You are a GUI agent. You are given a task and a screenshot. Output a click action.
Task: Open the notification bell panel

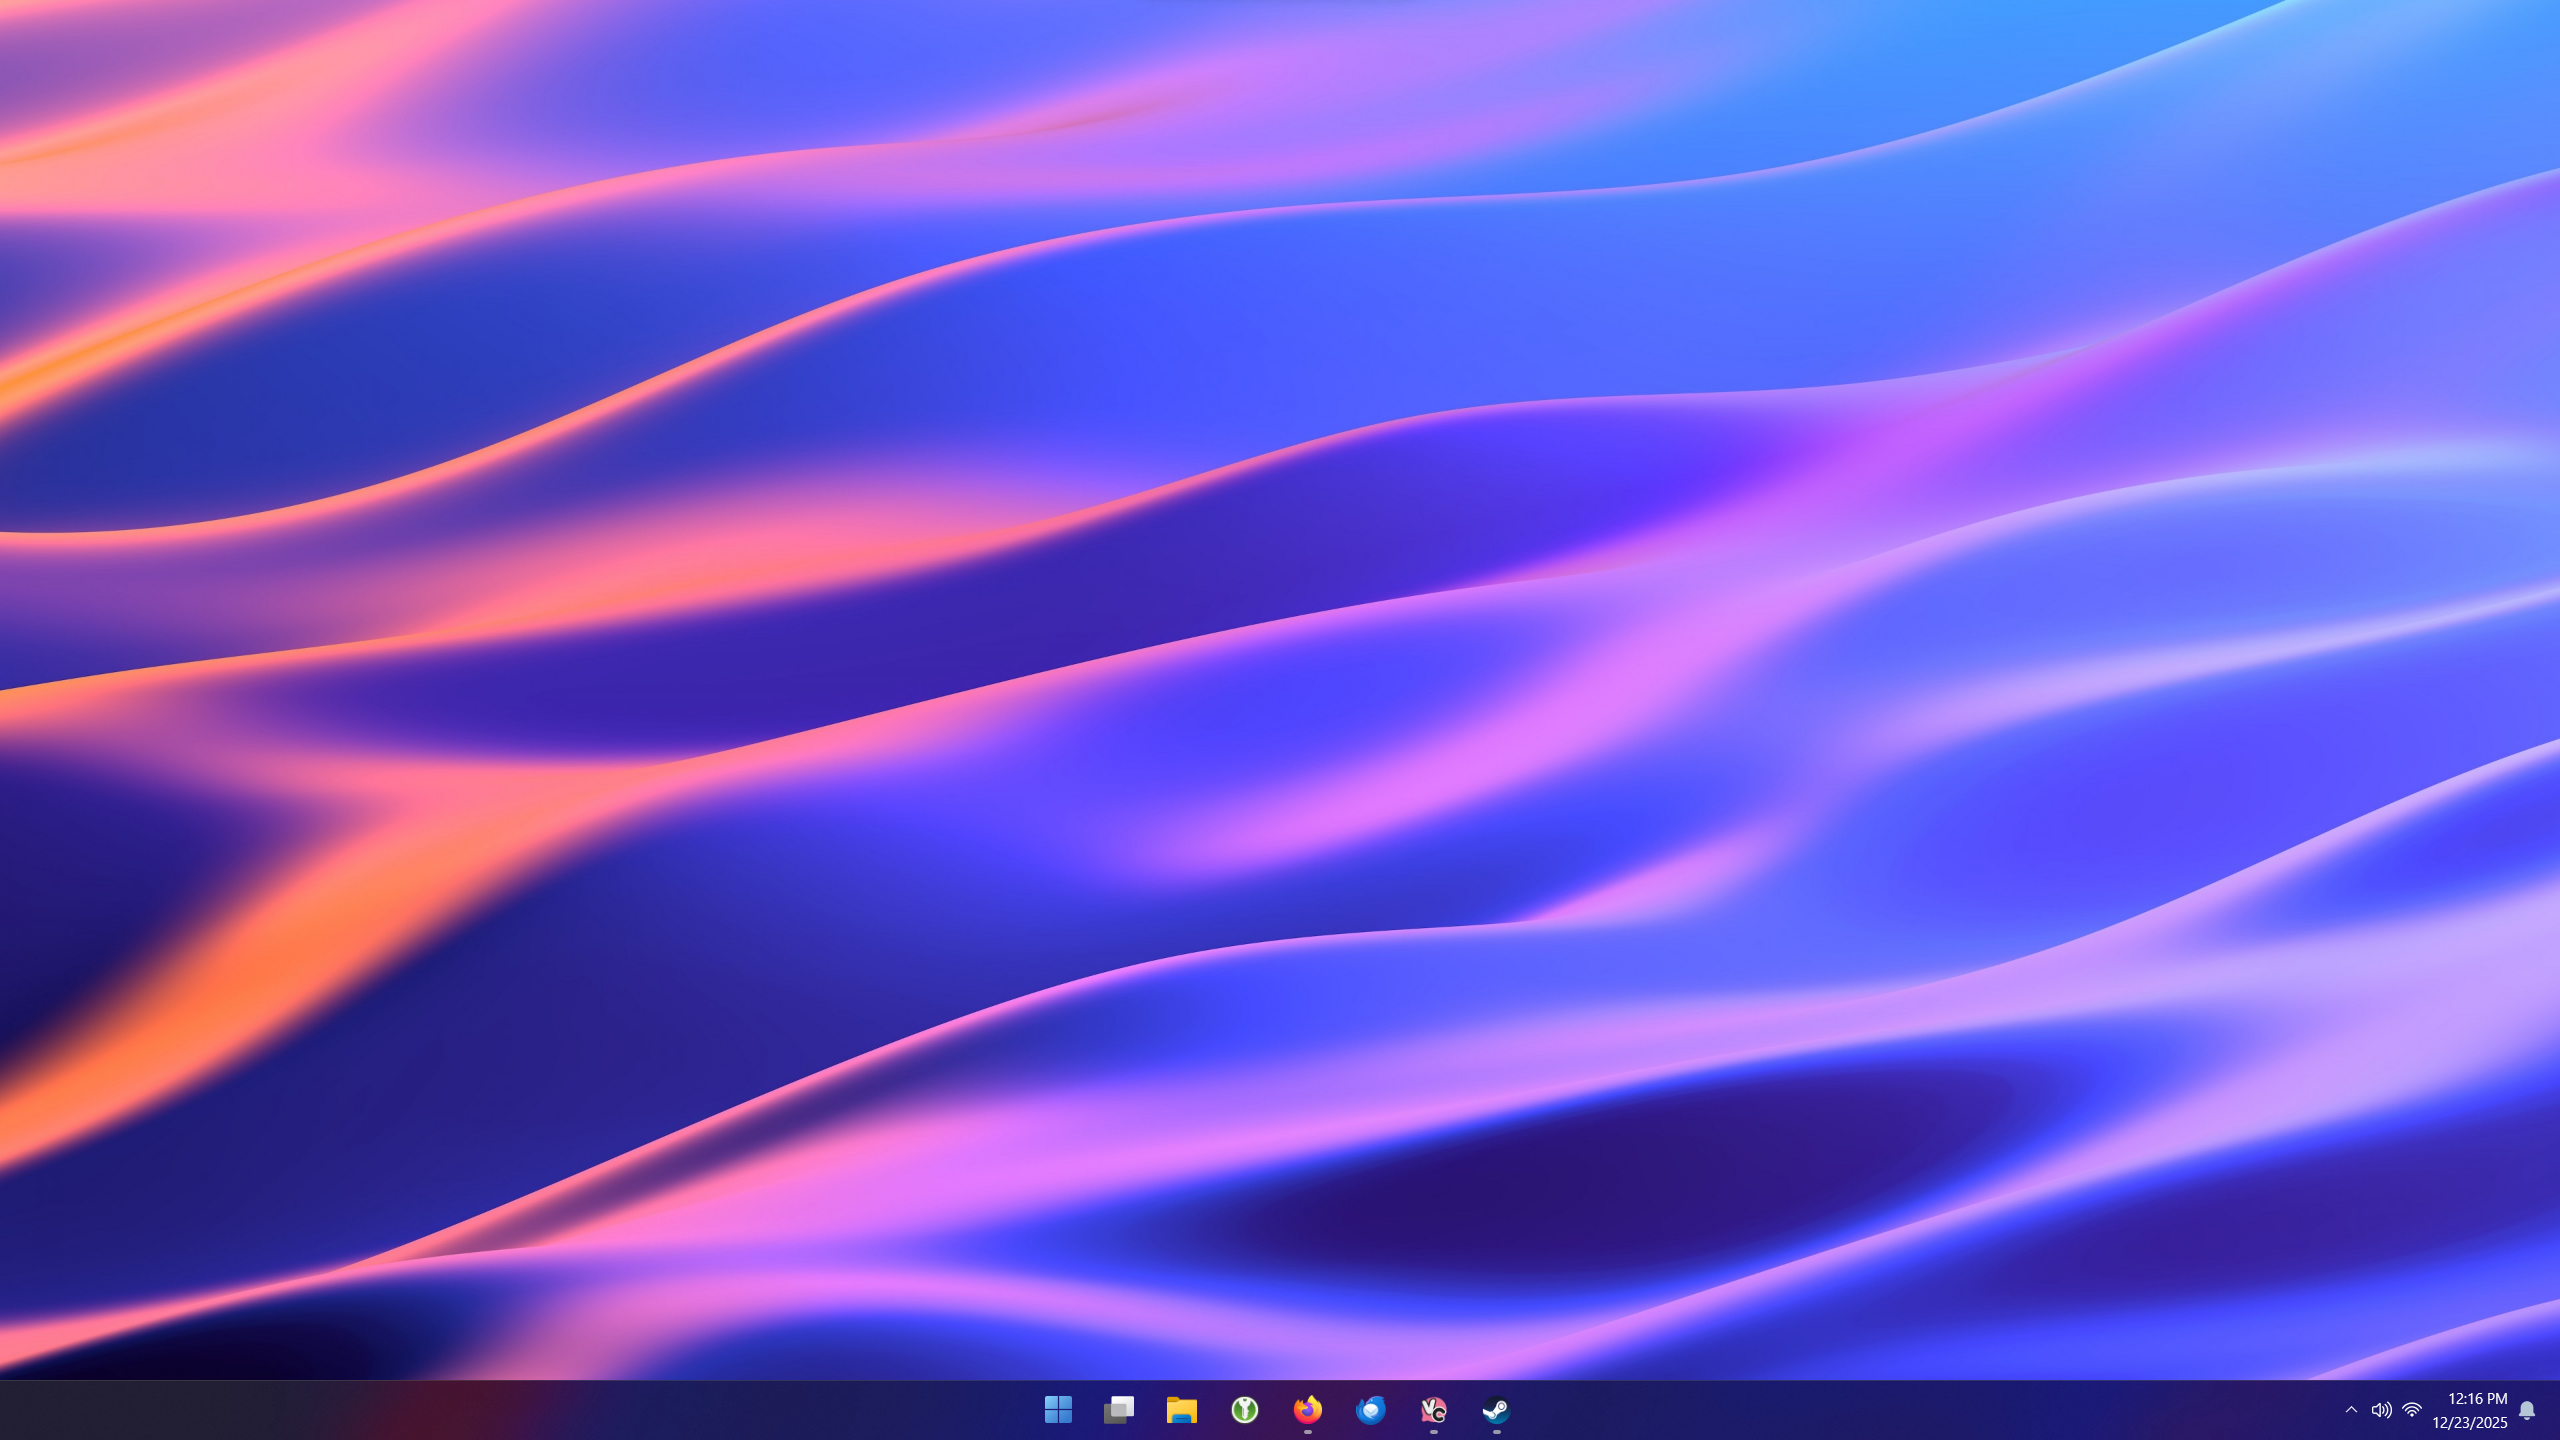pyautogui.click(x=2527, y=1410)
